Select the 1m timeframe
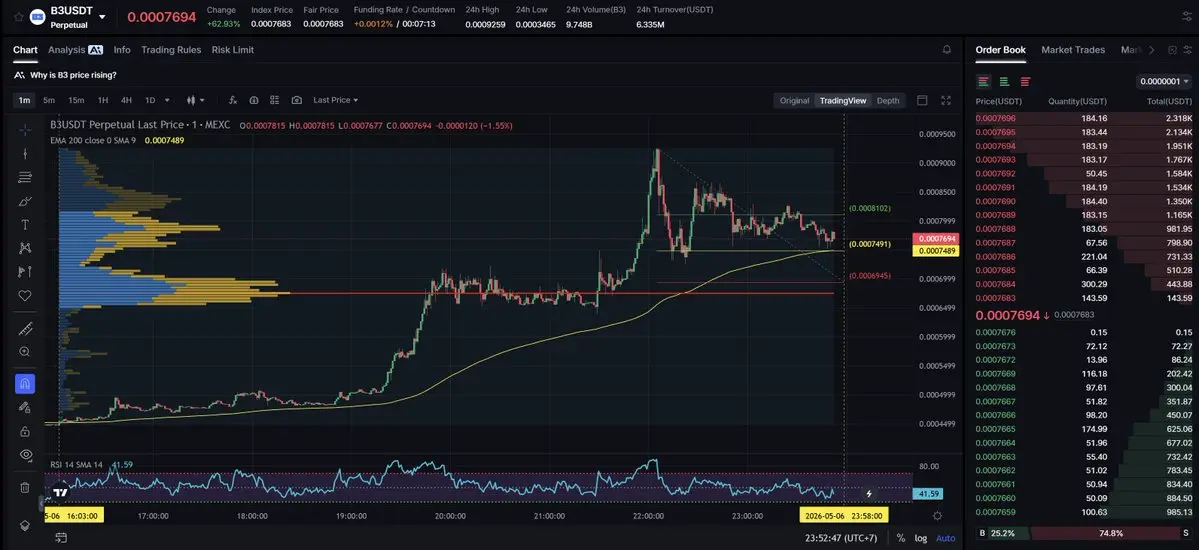This screenshot has width=1199, height=550. click(x=24, y=100)
